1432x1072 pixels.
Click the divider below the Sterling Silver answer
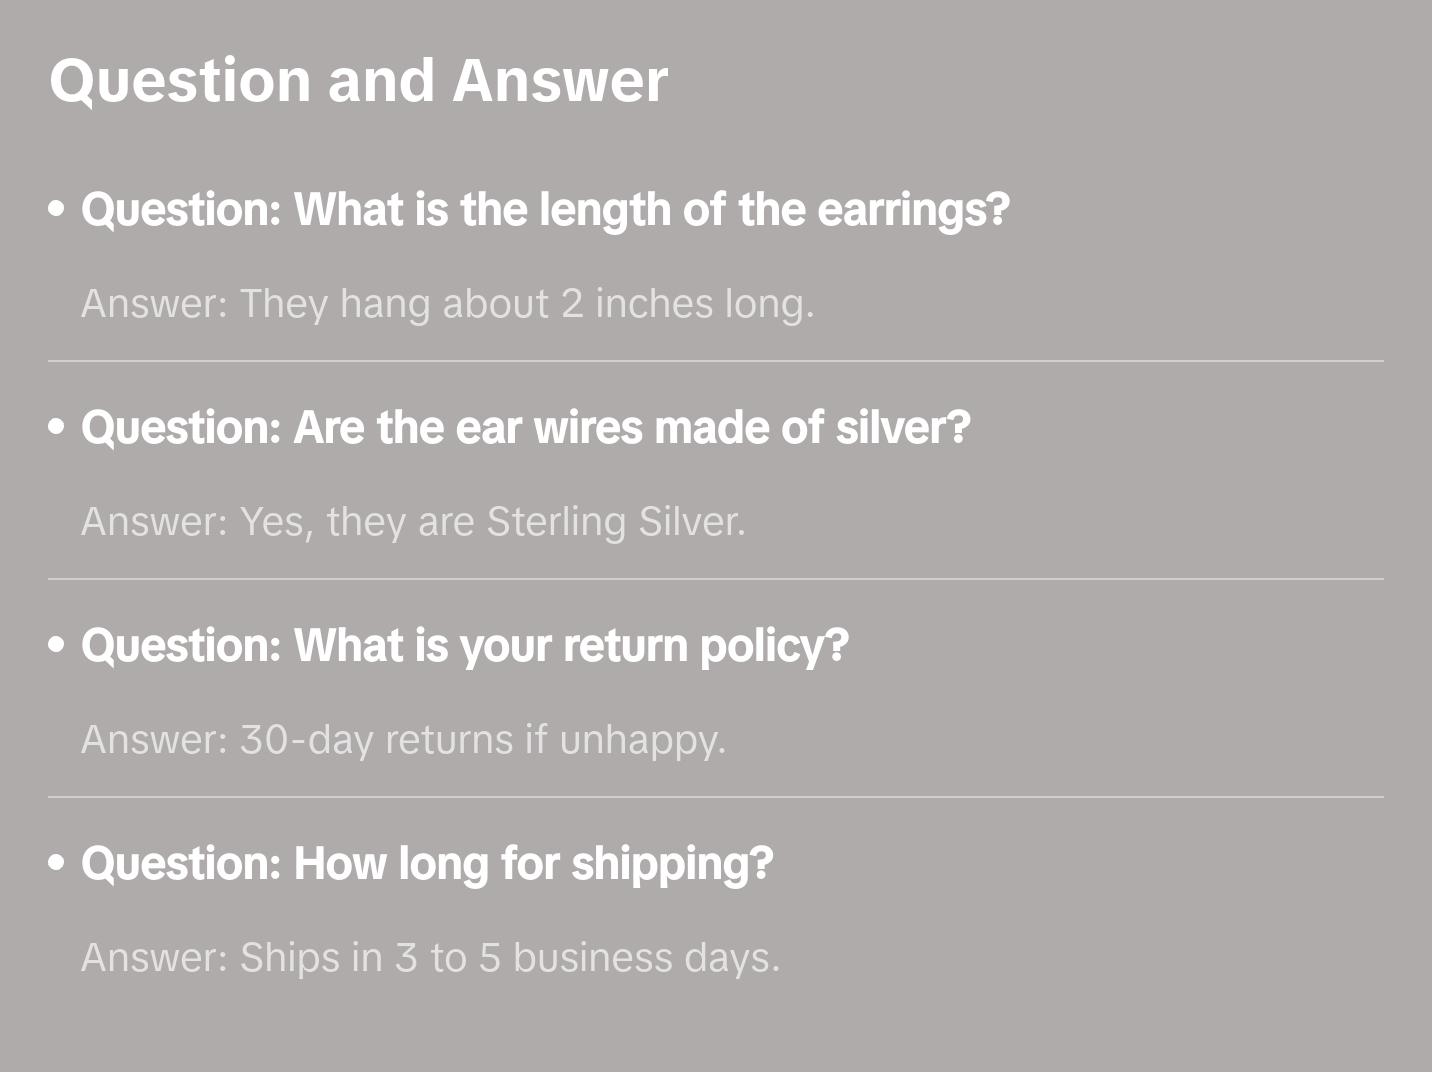tap(716, 579)
